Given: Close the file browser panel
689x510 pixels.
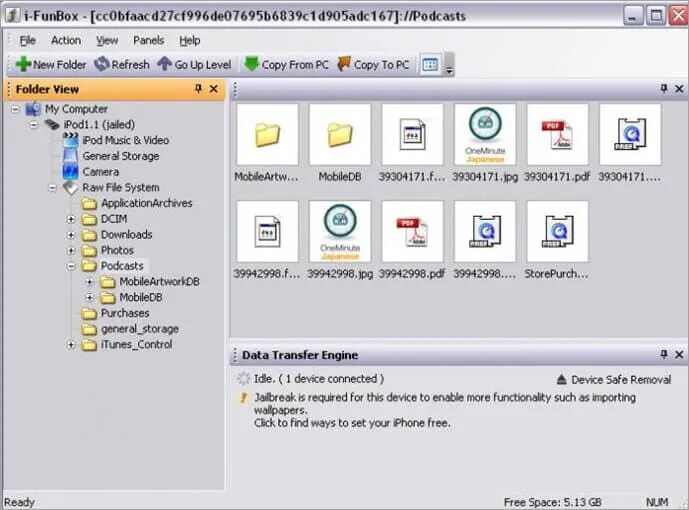Looking at the screenshot, I should 679,89.
